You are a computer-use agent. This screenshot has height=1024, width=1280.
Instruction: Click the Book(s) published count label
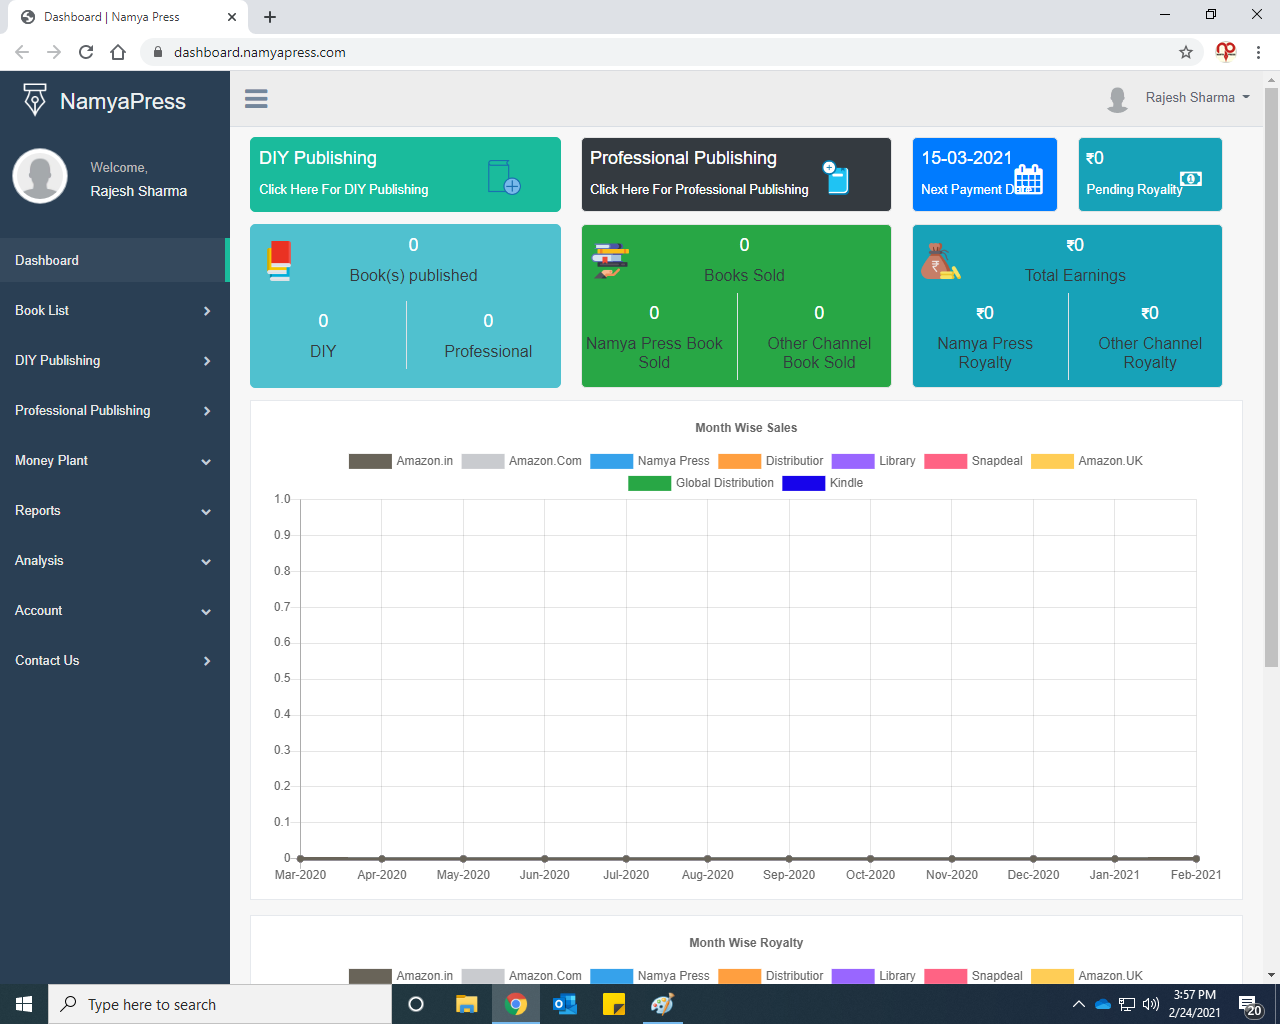(x=413, y=276)
